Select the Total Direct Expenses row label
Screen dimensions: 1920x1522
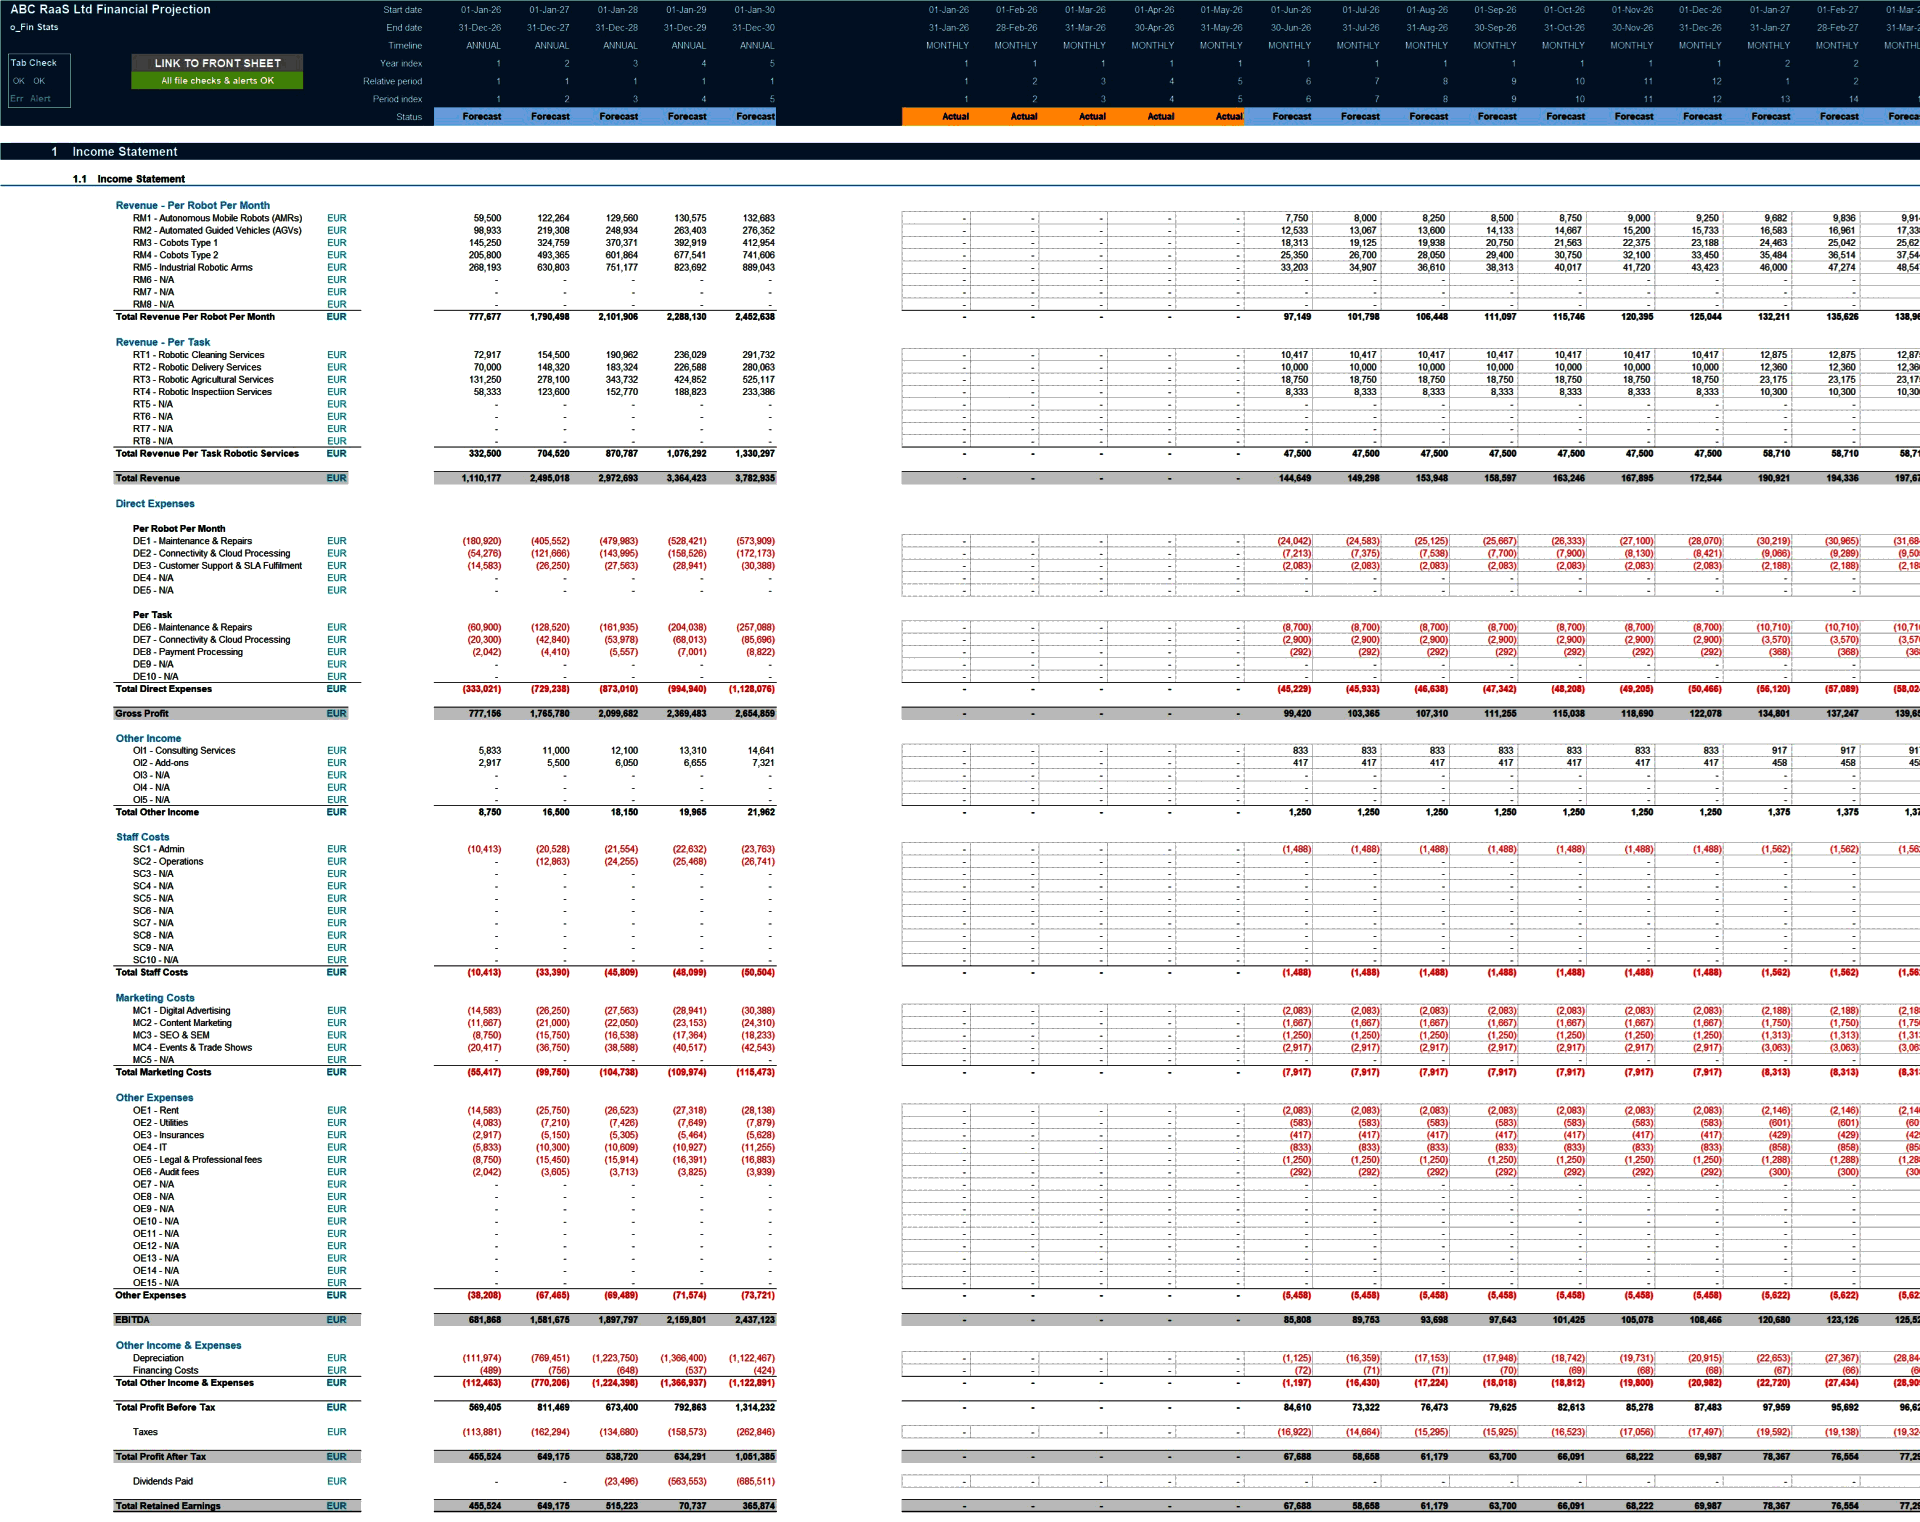[163, 689]
